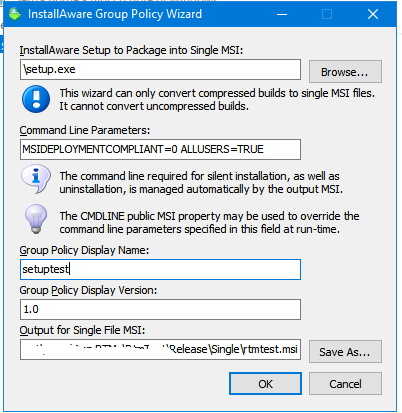402x413 pixels.
Task: Browse for the InstallAware setup file
Action: pos(345,71)
